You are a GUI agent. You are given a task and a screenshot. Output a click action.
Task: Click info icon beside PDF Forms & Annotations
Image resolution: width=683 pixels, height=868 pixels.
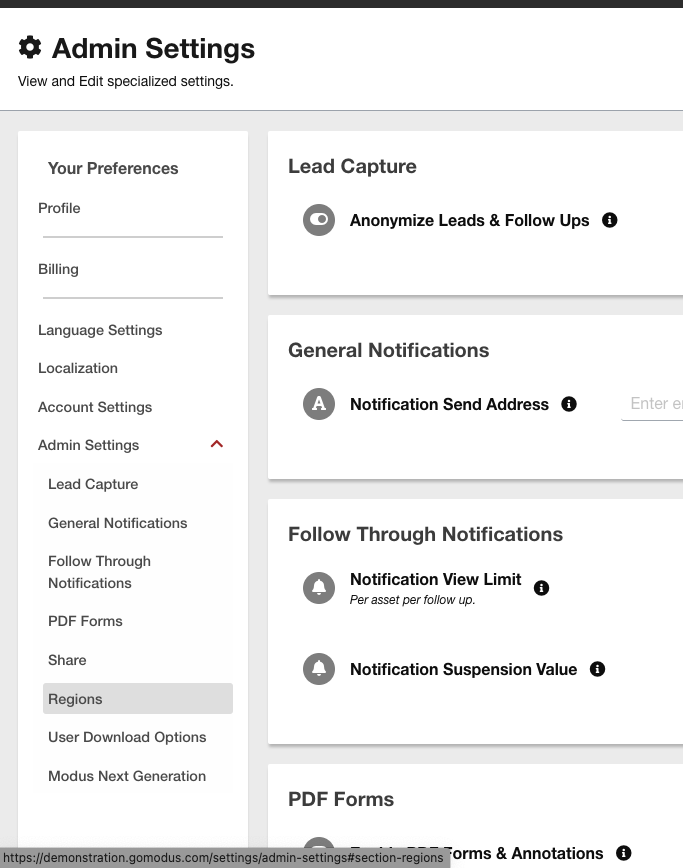tap(624, 853)
